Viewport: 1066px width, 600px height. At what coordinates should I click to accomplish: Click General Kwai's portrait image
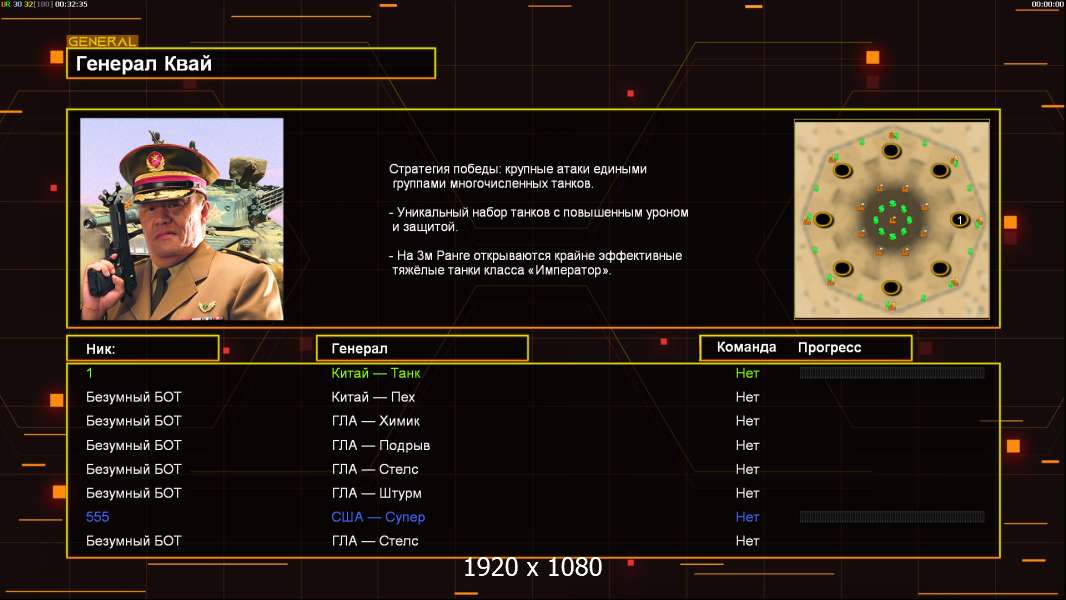[182, 219]
